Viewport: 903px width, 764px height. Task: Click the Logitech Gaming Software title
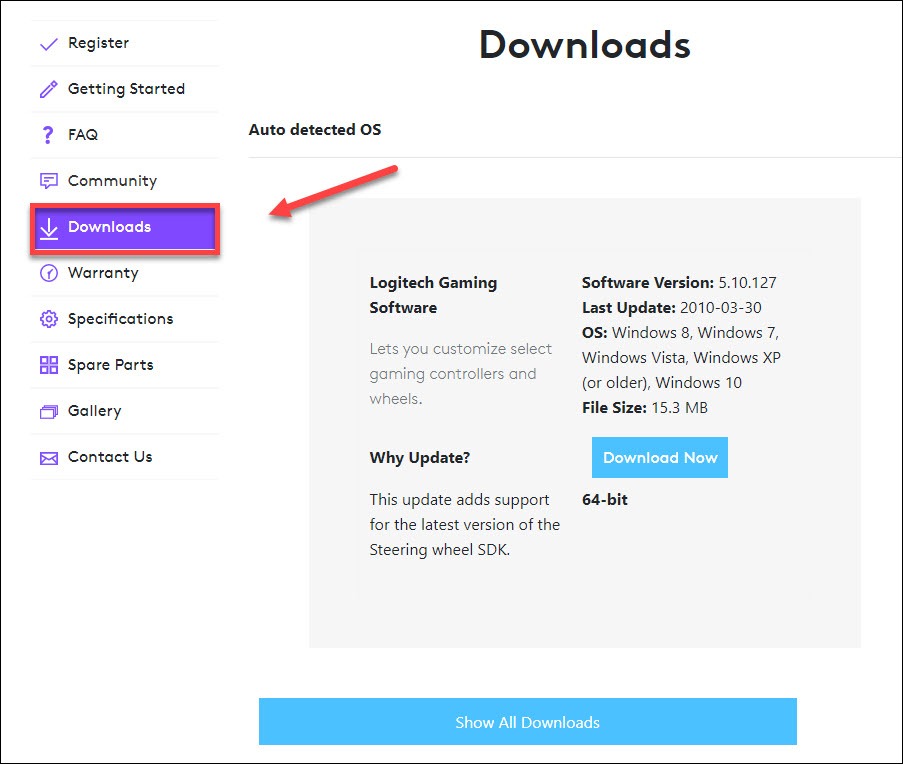[x=433, y=295]
